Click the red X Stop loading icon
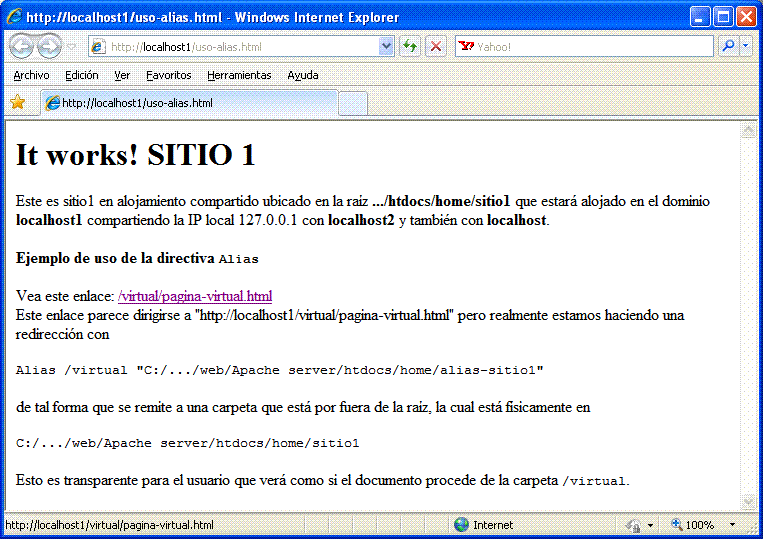763x539 pixels. (436, 47)
